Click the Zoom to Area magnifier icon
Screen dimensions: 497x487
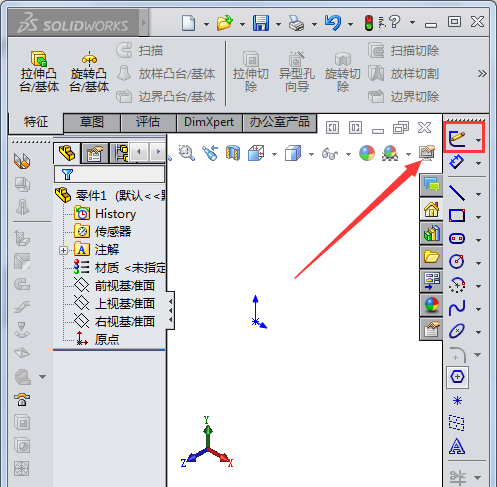point(187,153)
